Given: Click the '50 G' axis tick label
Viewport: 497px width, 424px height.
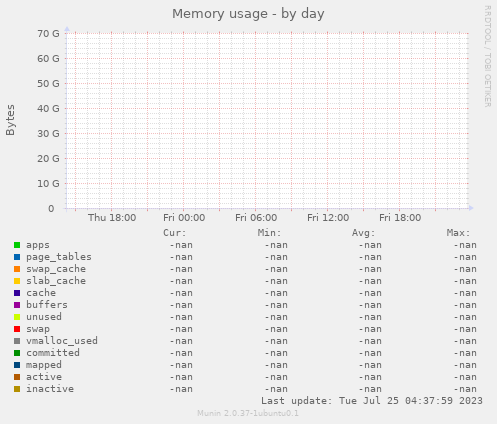Looking at the screenshot, I should (48, 83).
